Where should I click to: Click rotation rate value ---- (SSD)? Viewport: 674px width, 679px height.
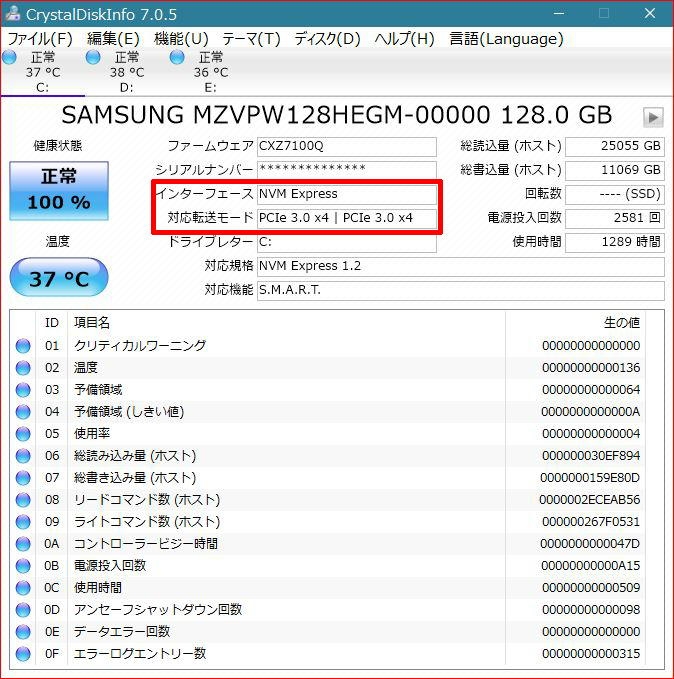tap(615, 194)
